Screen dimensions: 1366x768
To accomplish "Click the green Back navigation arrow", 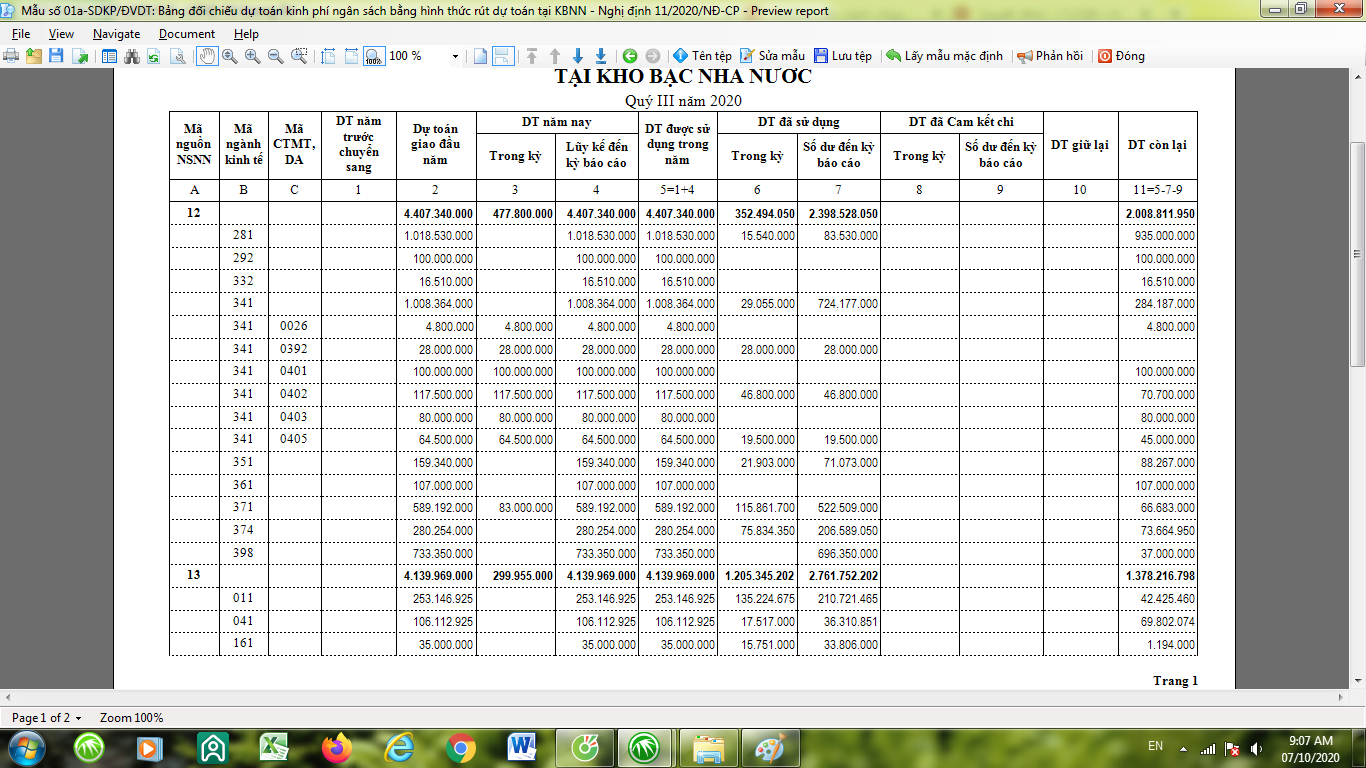I will click(630, 56).
